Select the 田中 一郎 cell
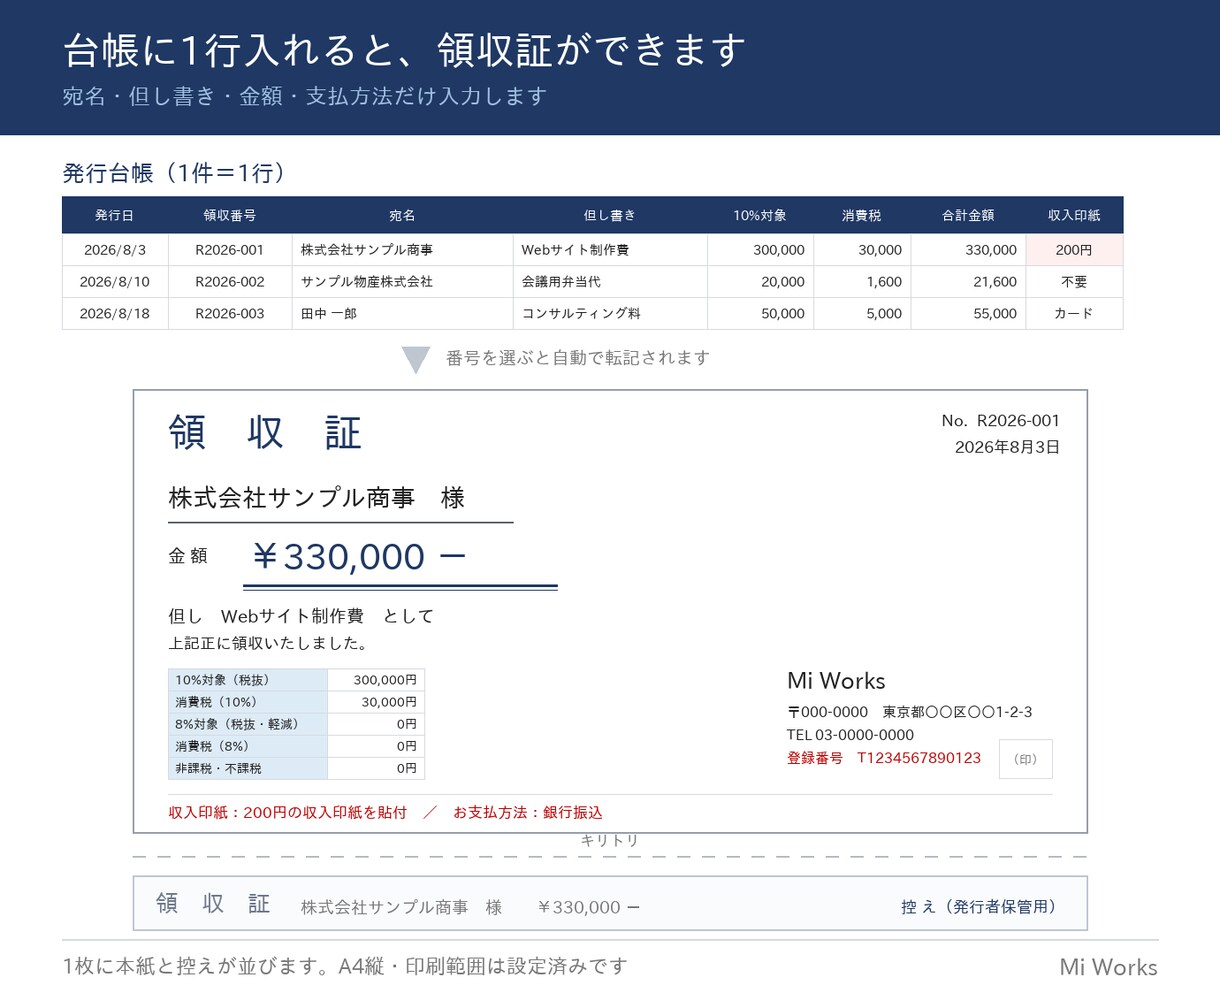 click(x=403, y=314)
